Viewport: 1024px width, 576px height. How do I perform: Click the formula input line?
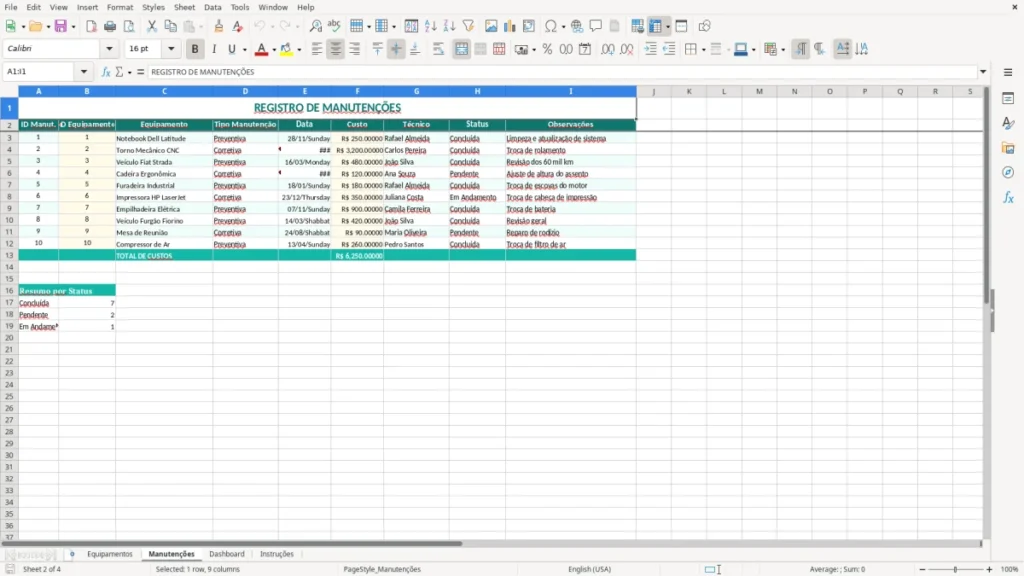pyautogui.click(x=562, y=72)
